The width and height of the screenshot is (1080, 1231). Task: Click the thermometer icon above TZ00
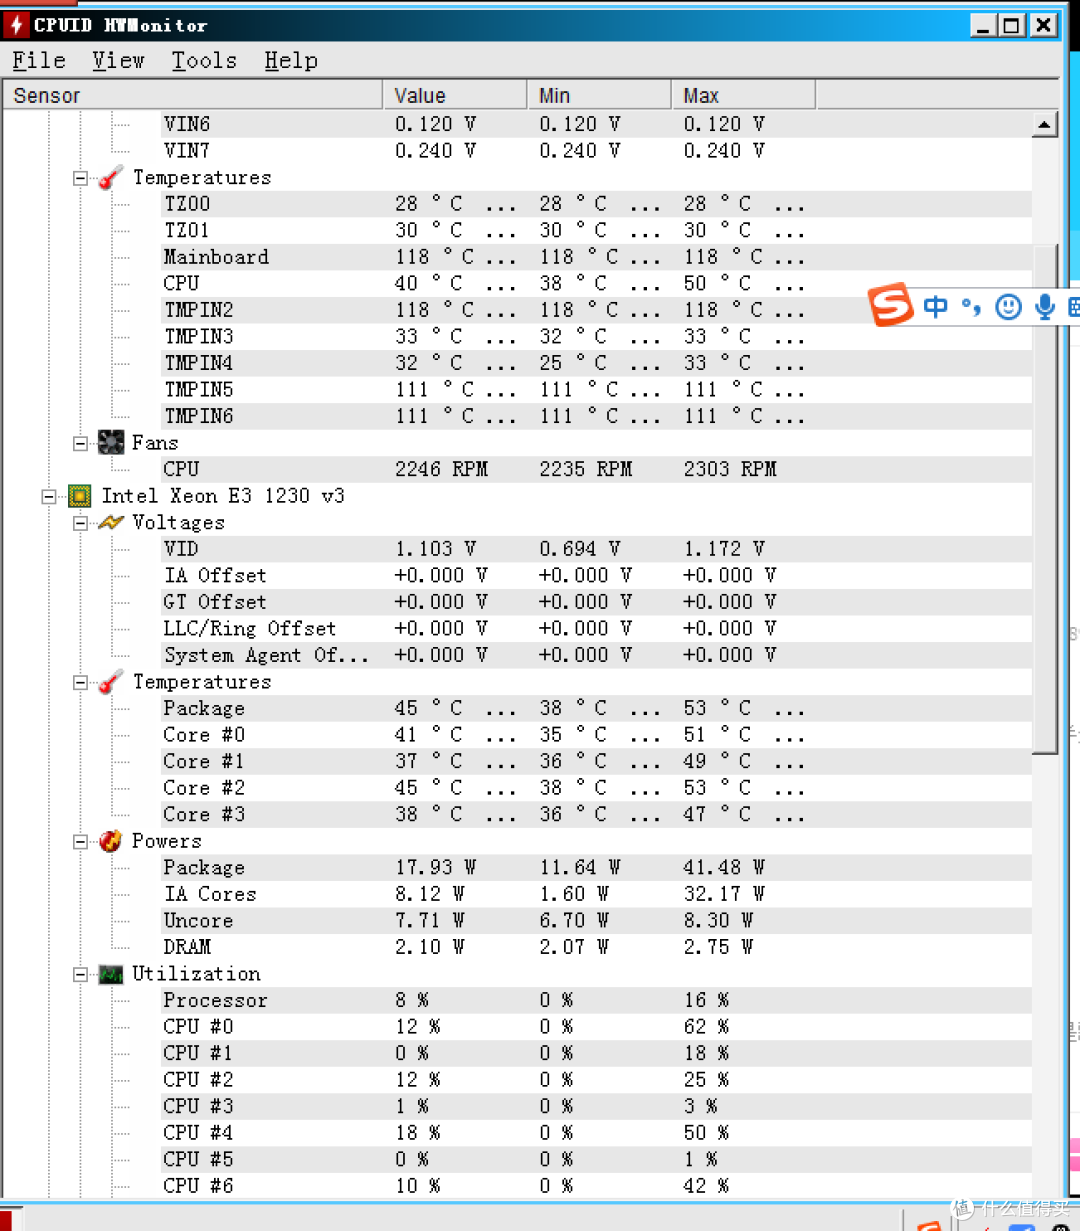(x=111, y=177)
